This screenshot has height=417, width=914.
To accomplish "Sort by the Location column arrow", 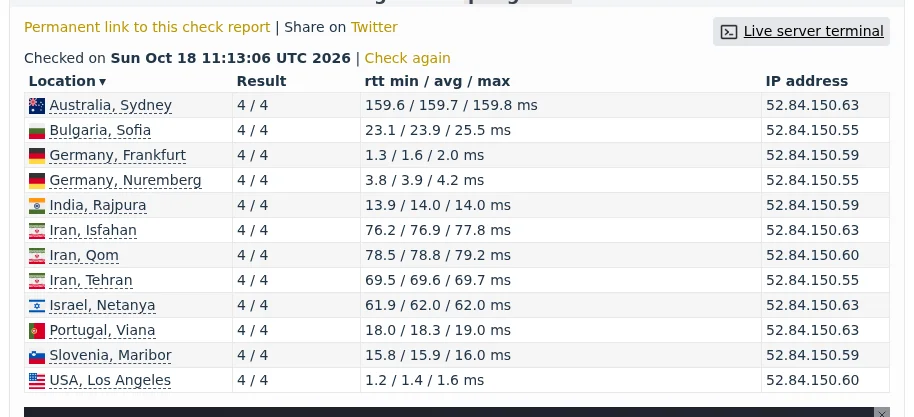I will [103, 82].
